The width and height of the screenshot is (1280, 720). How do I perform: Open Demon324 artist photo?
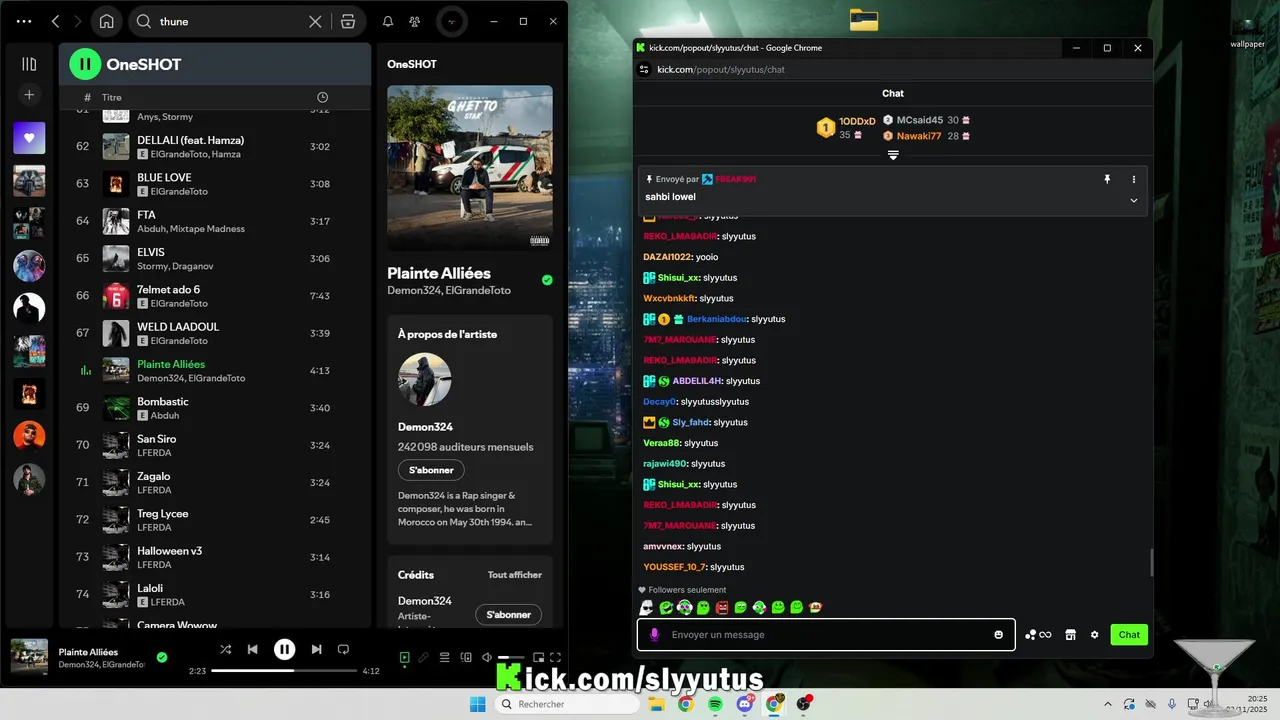coord(425,379)
